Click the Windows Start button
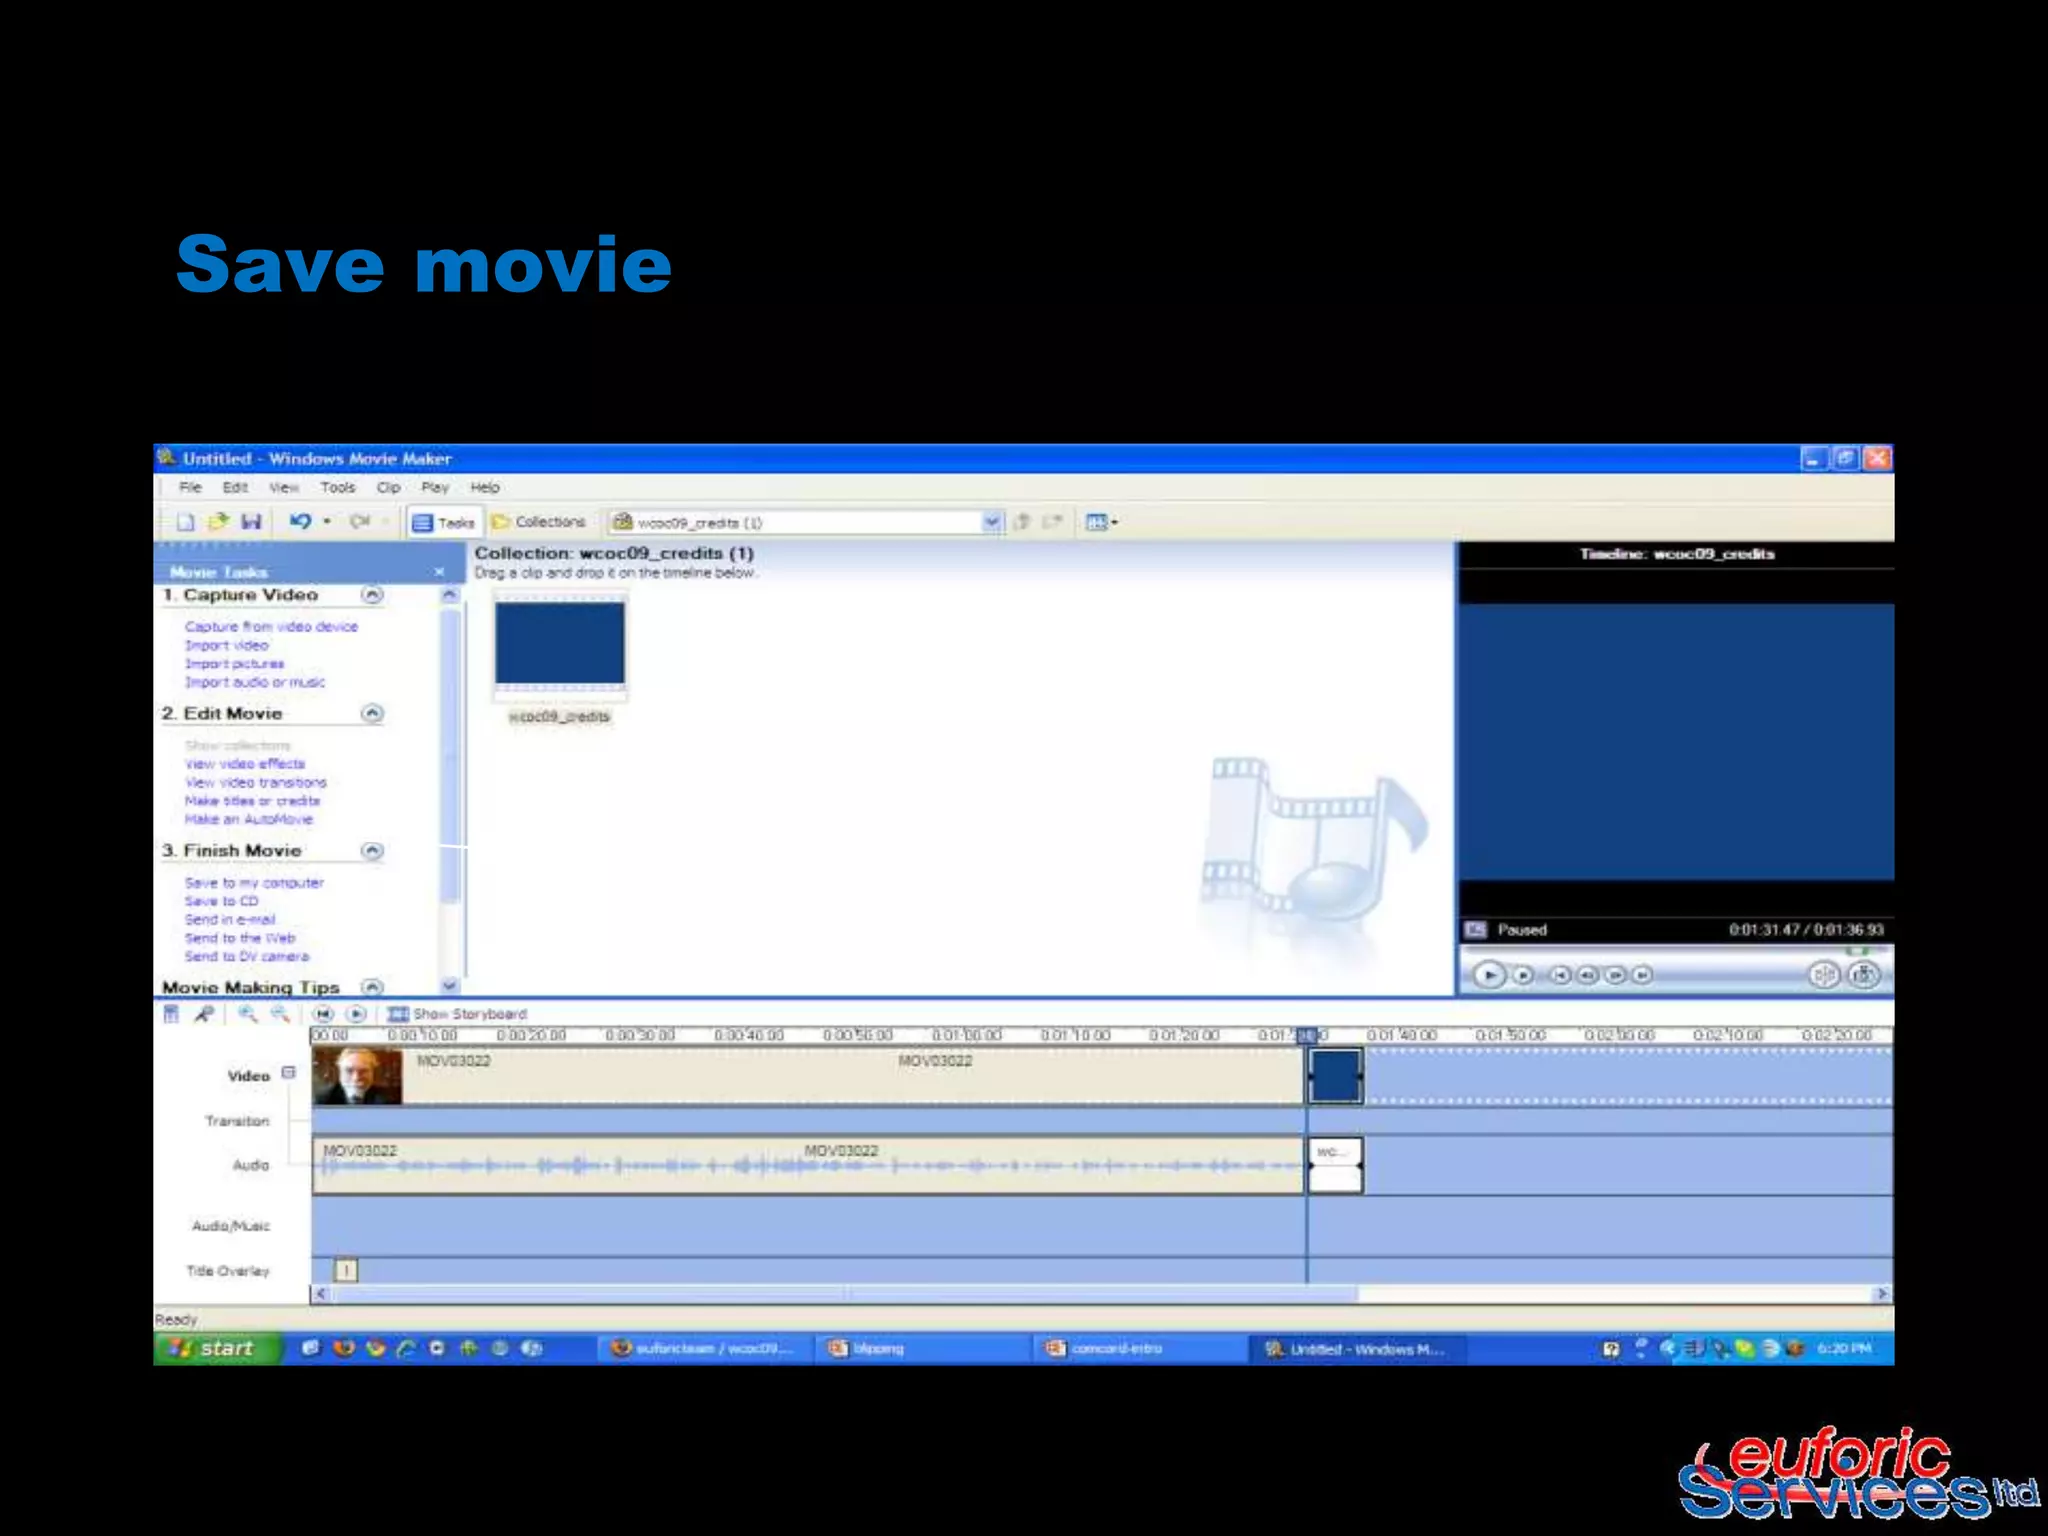The height and width of the screenshot is (1536, 2048). point(217,1348)
